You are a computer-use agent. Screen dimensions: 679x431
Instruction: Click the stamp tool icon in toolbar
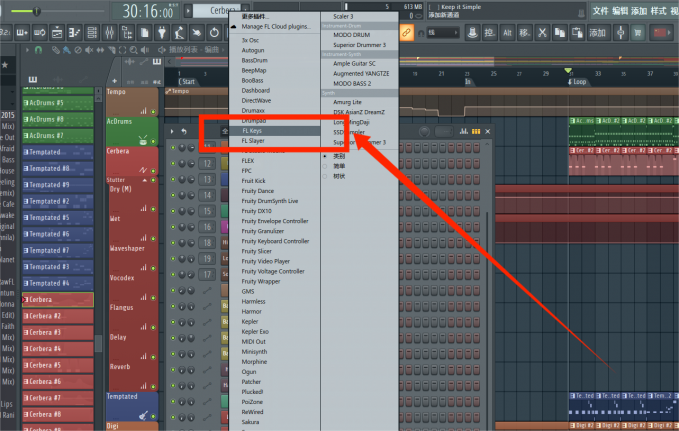coord(472,32)
